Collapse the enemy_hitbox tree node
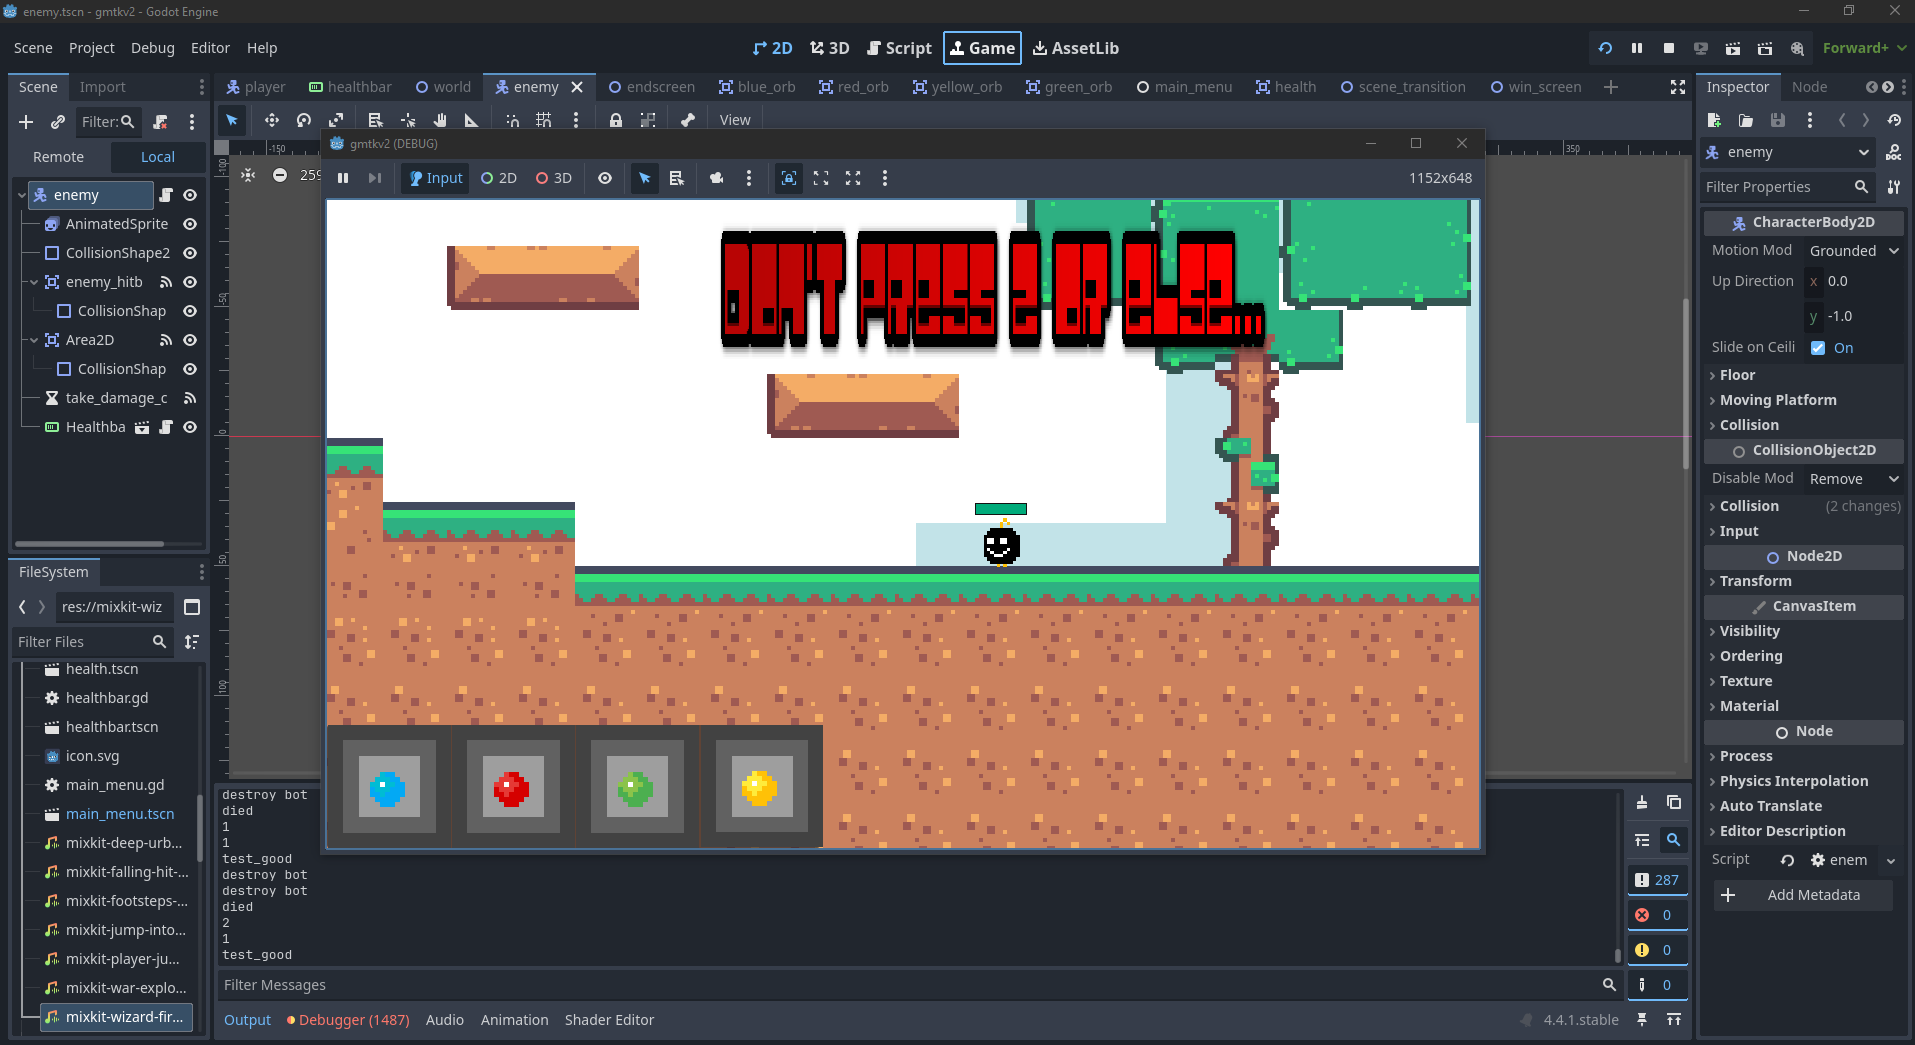 click(34, 282)
